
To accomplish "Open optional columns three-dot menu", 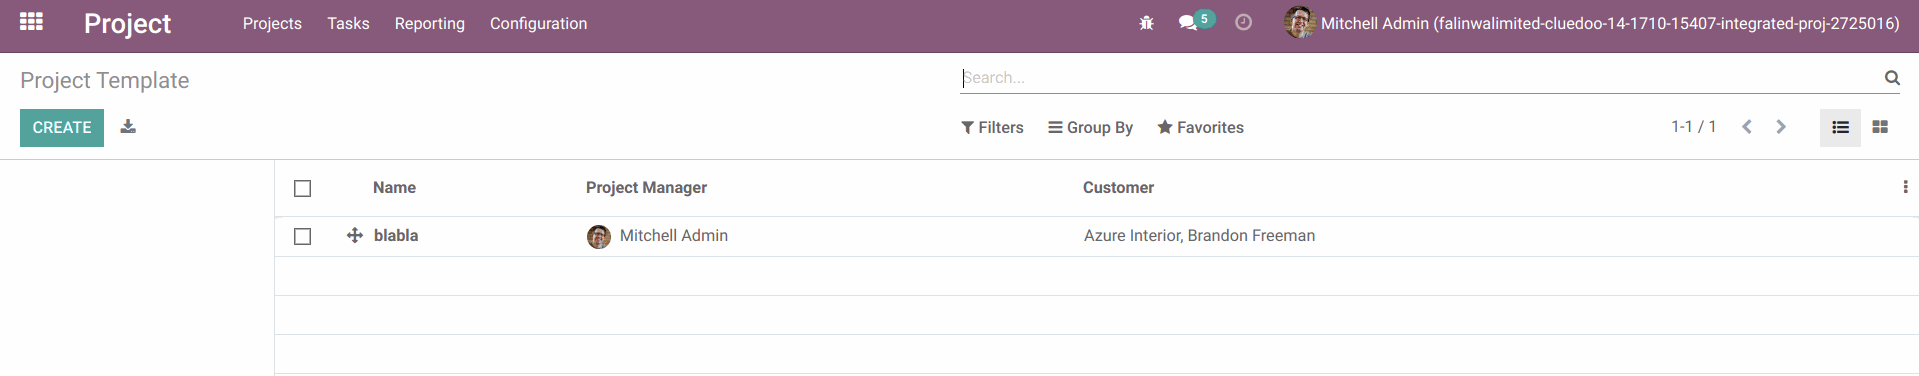I will point(1905,187).
